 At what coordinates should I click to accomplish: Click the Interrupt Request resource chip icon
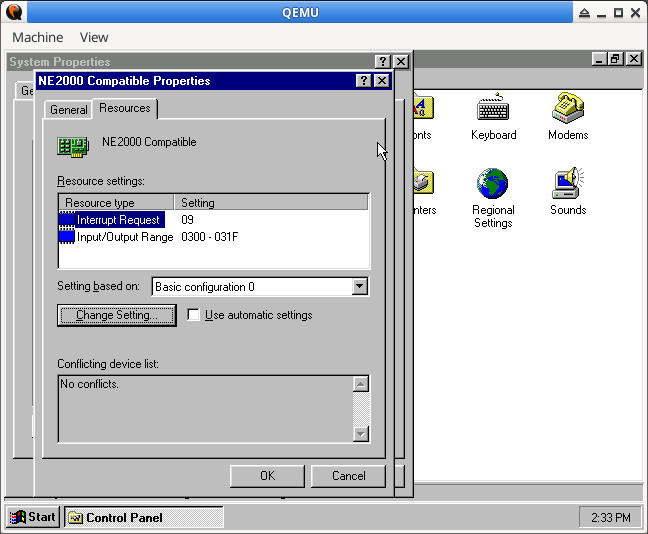tap(67, 220)
